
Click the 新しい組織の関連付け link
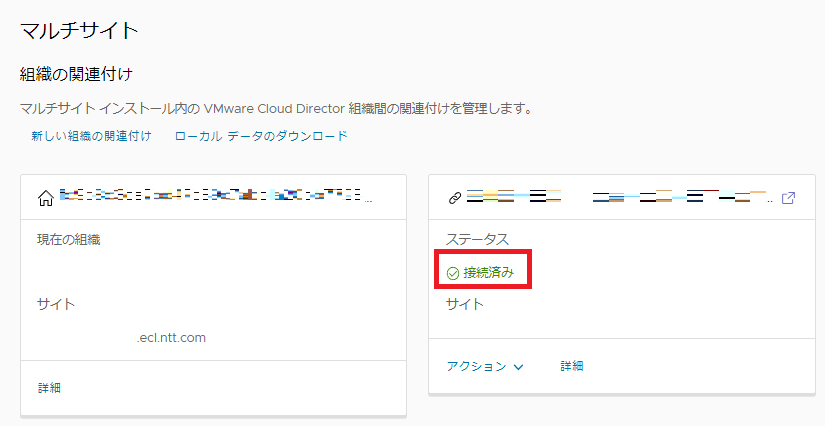pyautogui.click(x=91, y=136)
